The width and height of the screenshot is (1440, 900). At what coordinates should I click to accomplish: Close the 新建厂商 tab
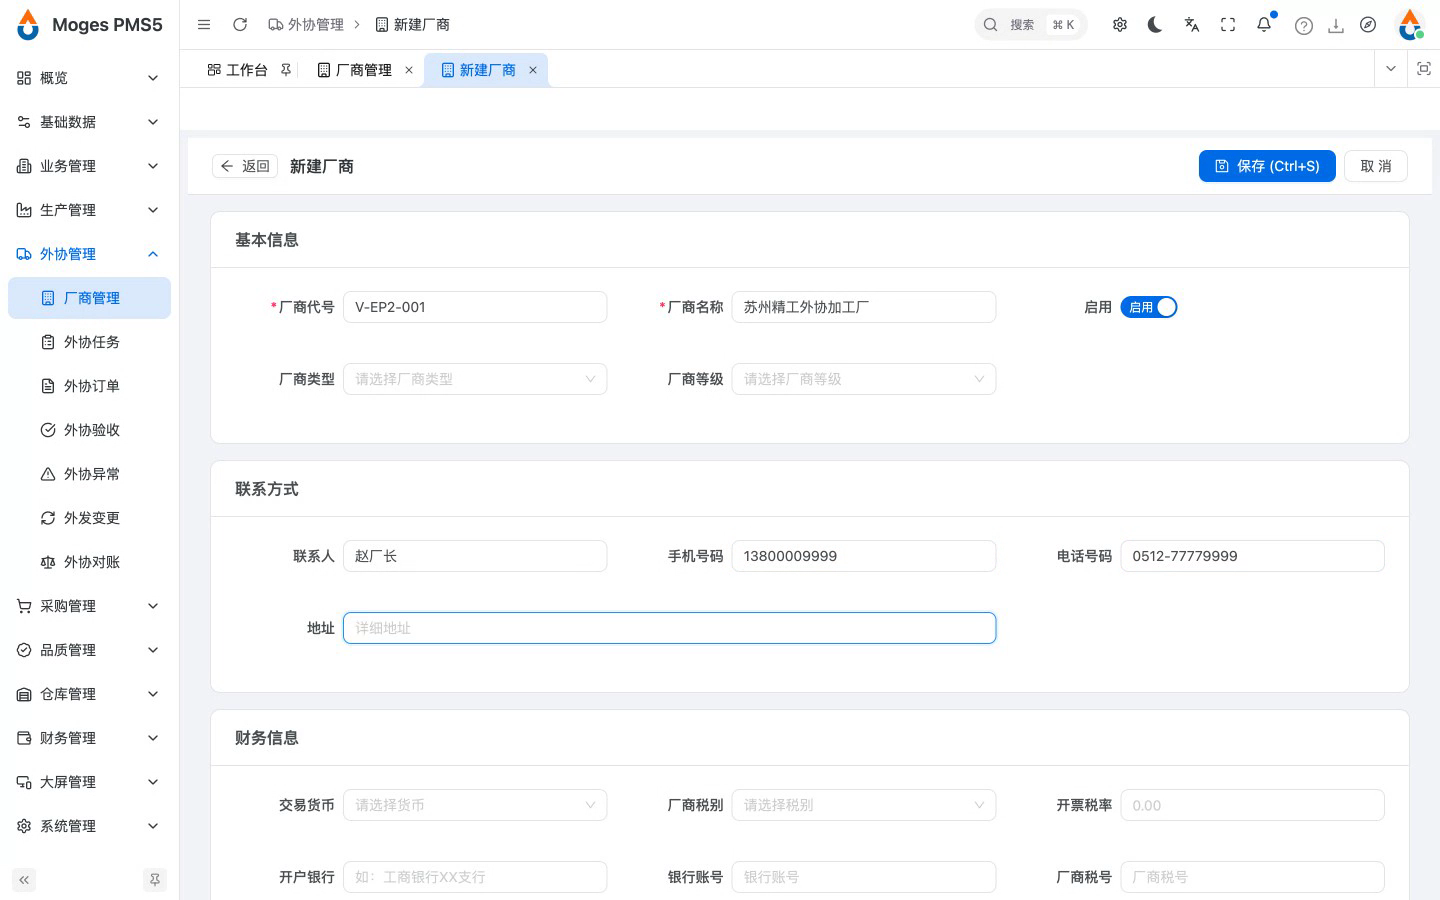click(x=533, y=70)
